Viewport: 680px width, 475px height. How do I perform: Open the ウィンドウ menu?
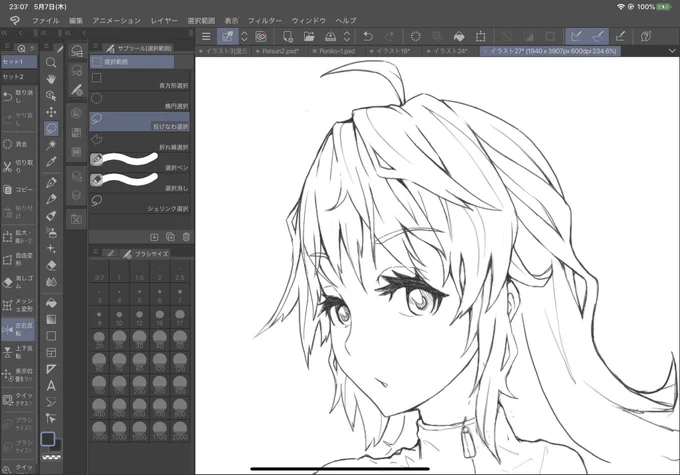(x=308, y=20)
